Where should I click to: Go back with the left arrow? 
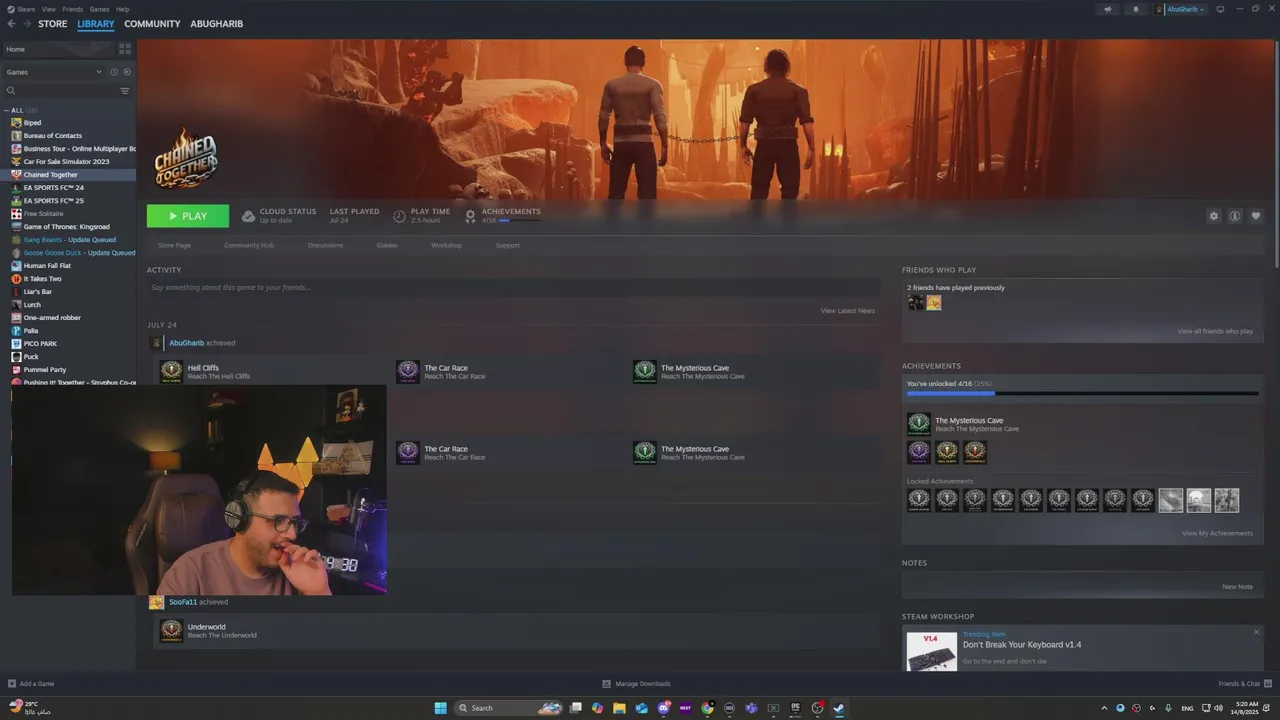11,24
